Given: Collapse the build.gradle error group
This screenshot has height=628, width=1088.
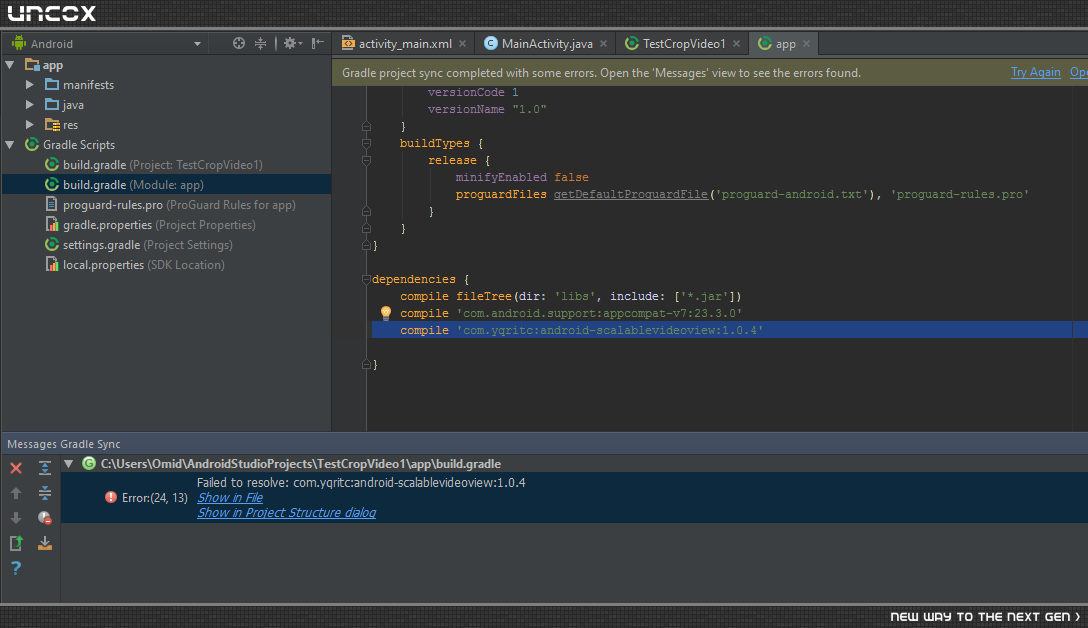Looking at the screenshot, I should pyautogui.click(x=69, y=464).
